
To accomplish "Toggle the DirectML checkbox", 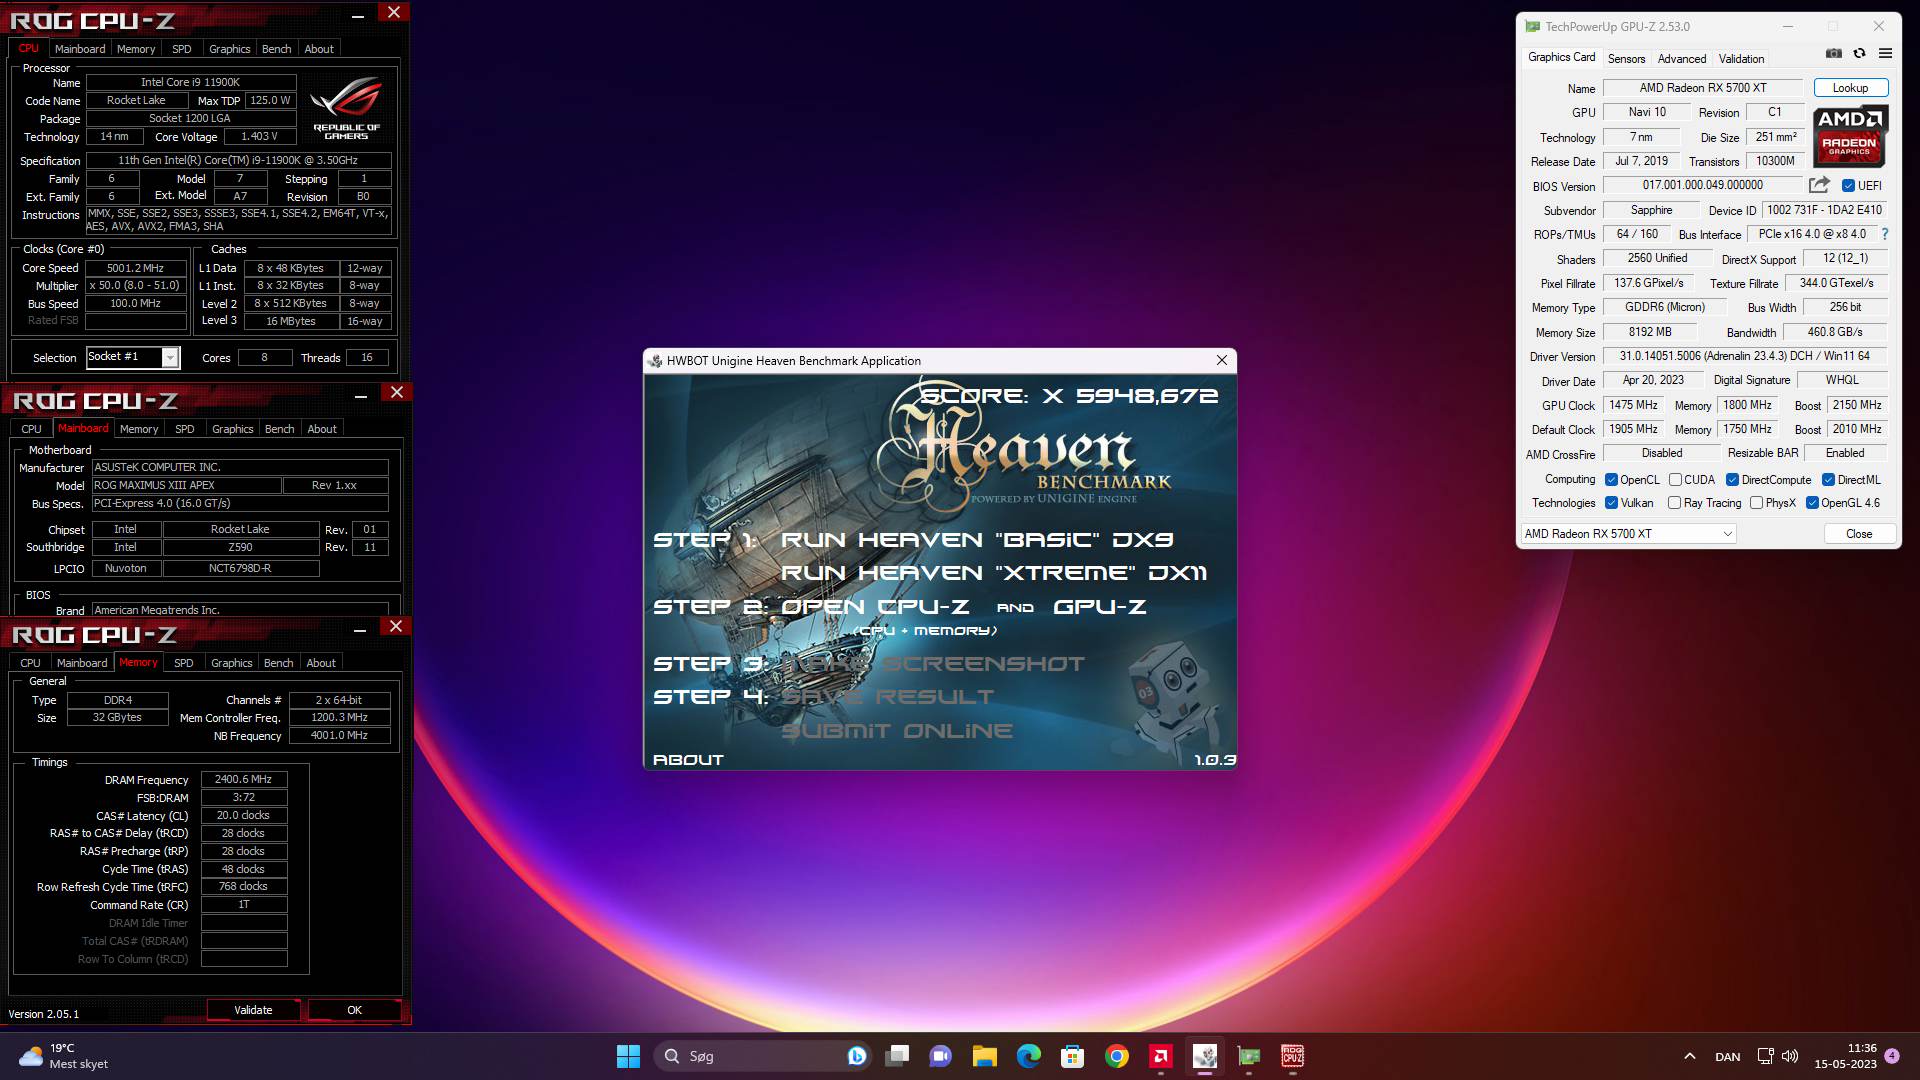I will [x=1828, y=480].
